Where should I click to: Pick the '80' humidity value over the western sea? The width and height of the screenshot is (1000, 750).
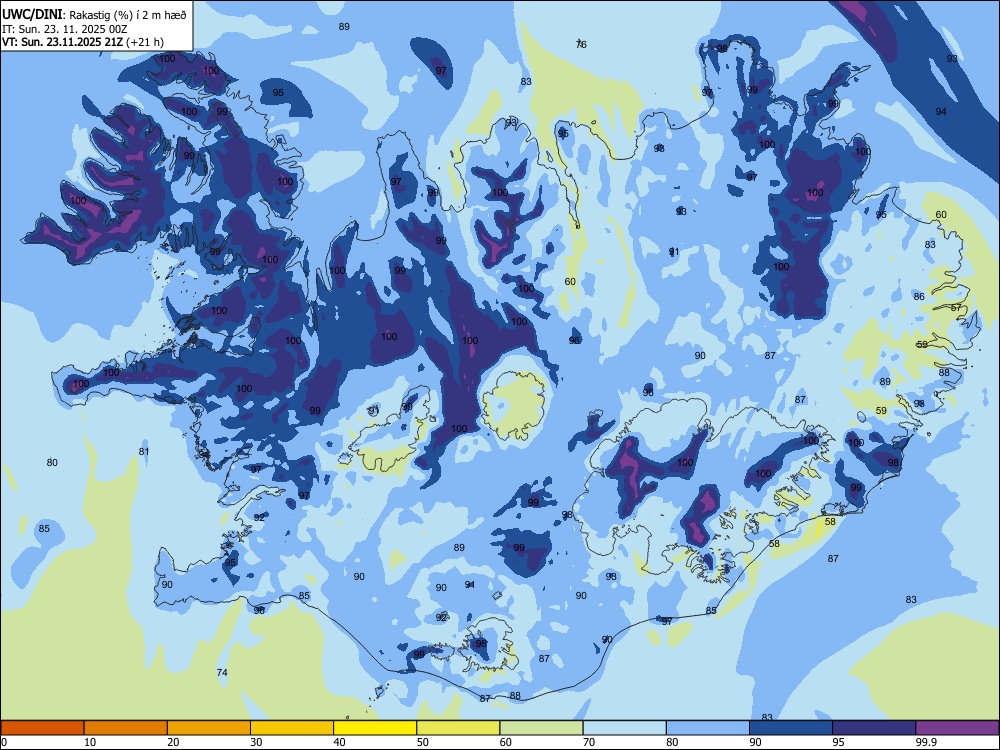click(52, 462)
